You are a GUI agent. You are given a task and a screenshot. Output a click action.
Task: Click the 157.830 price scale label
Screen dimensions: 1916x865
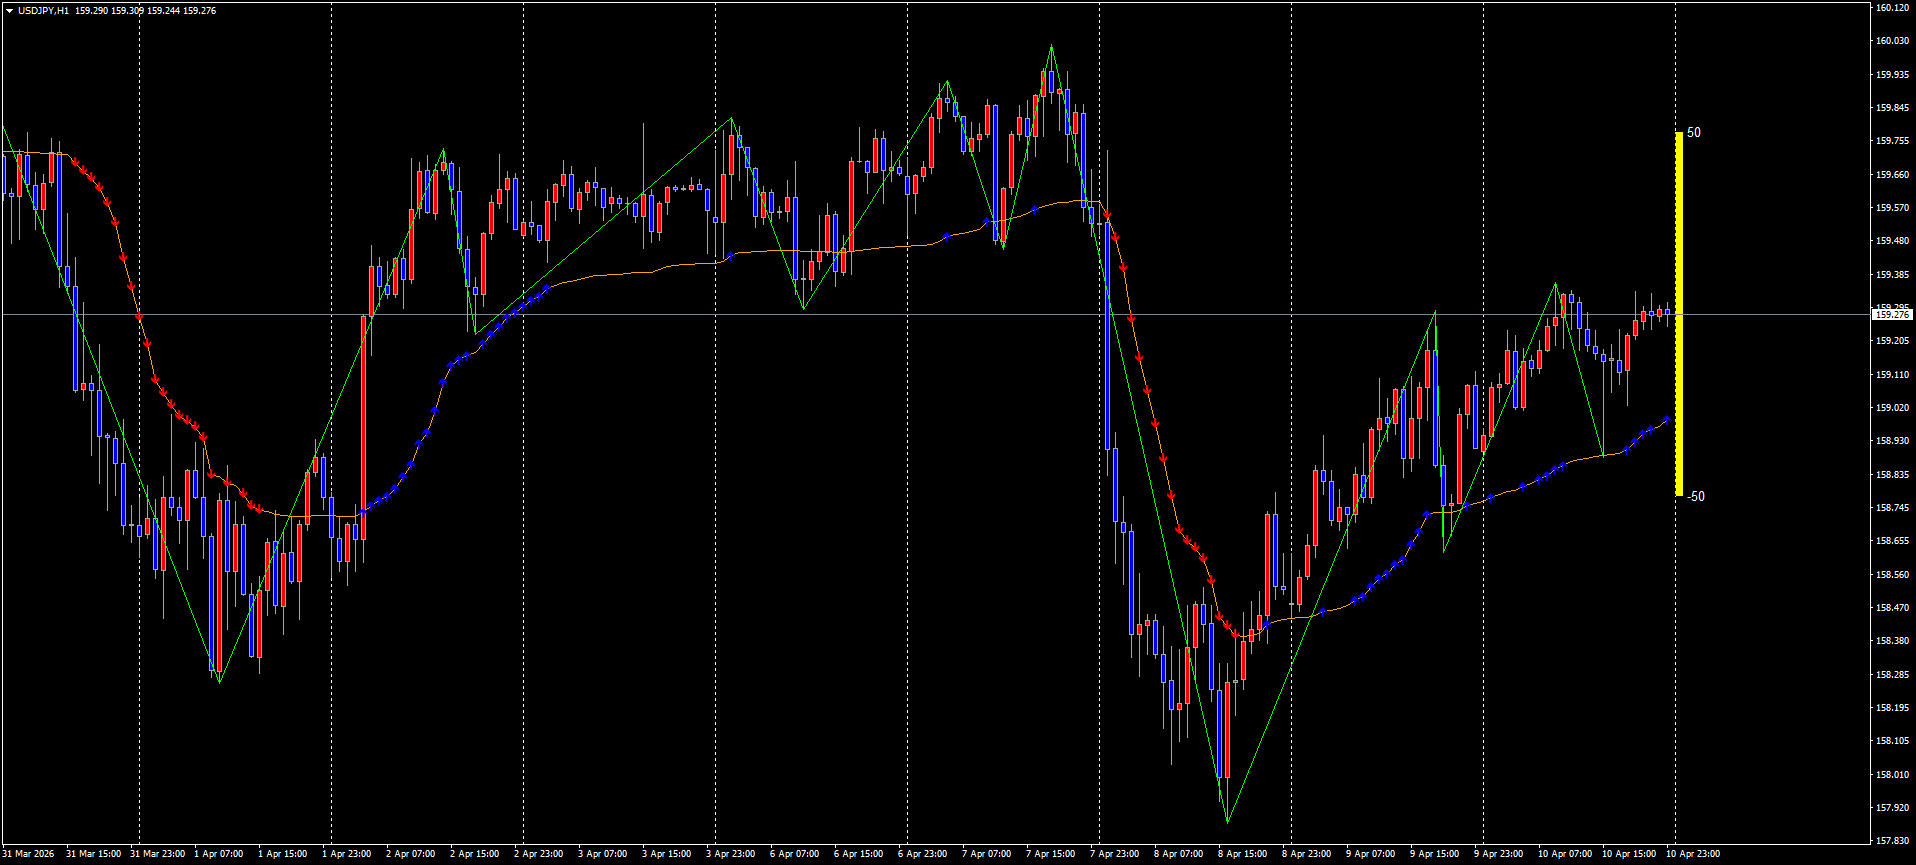point(1891,841)
